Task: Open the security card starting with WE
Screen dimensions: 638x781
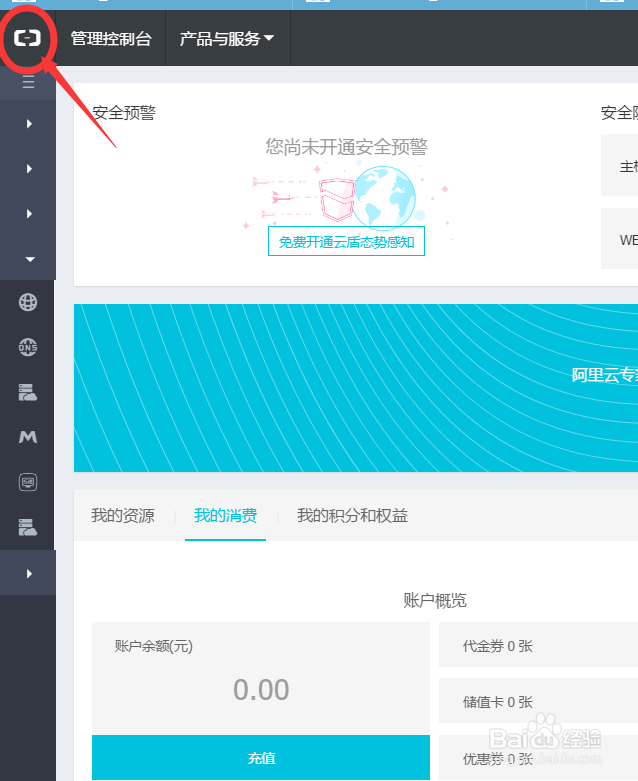Action: [x=620, y=239]
